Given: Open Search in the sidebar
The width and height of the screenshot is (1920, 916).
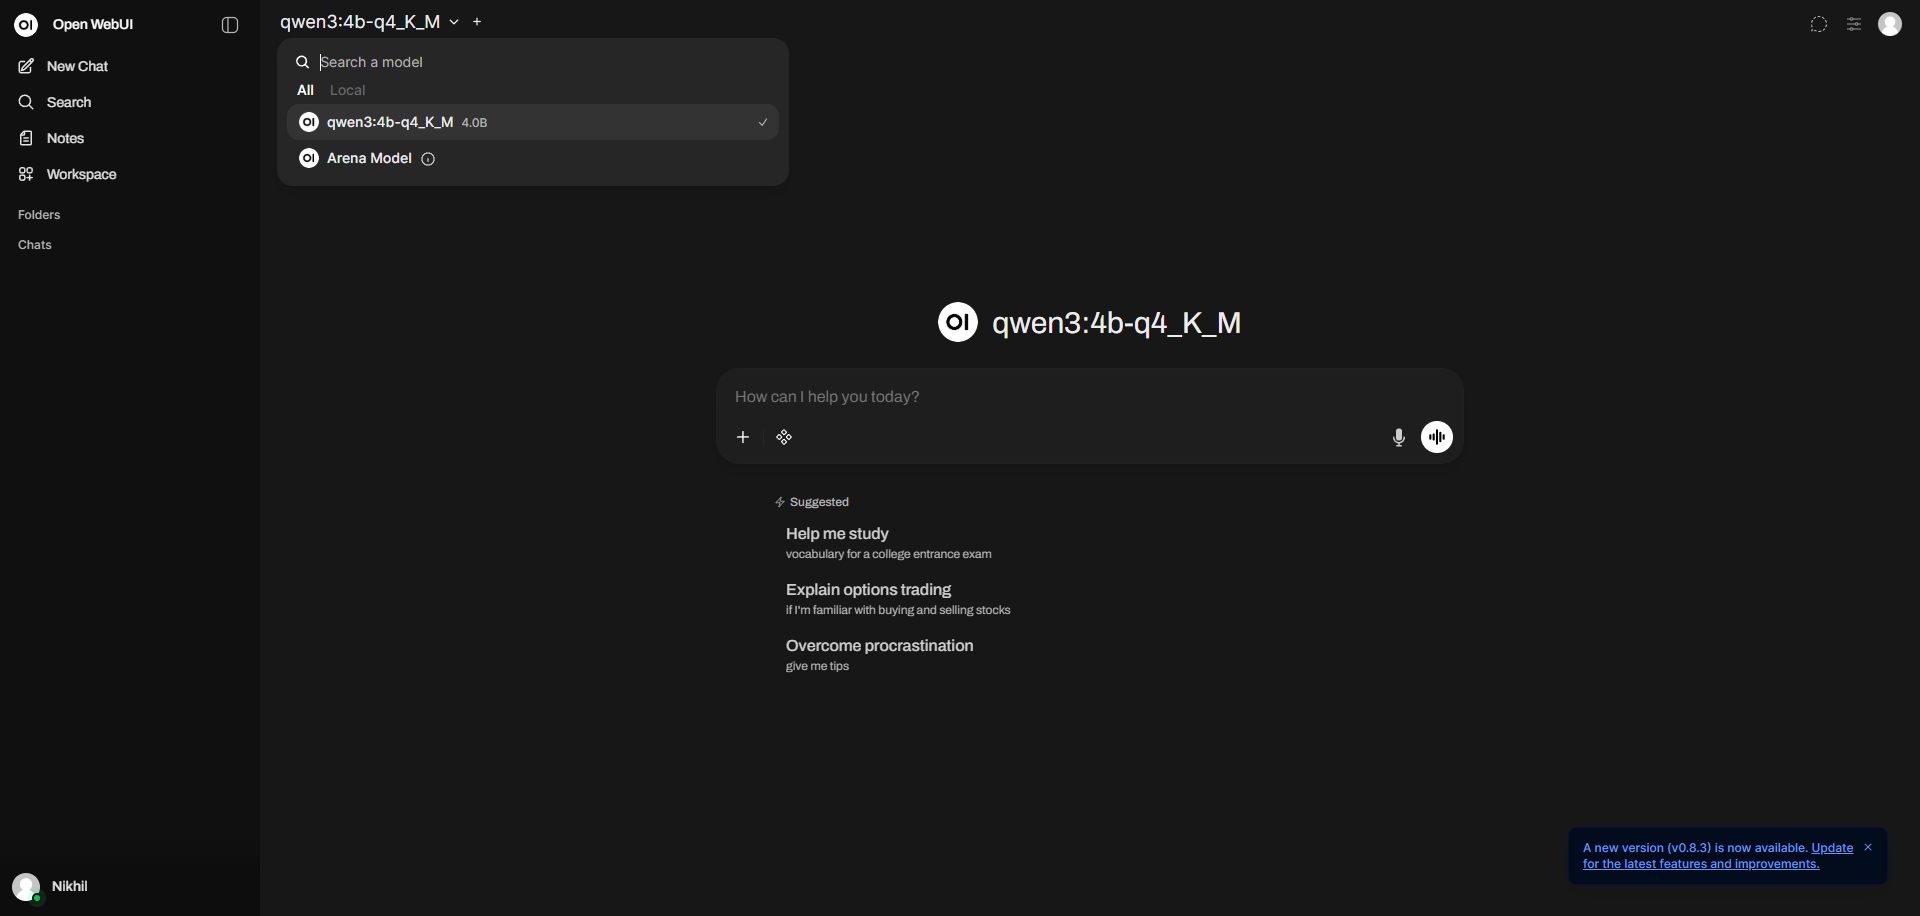Looking at the screenshot, I should click(x=129, y=102).
